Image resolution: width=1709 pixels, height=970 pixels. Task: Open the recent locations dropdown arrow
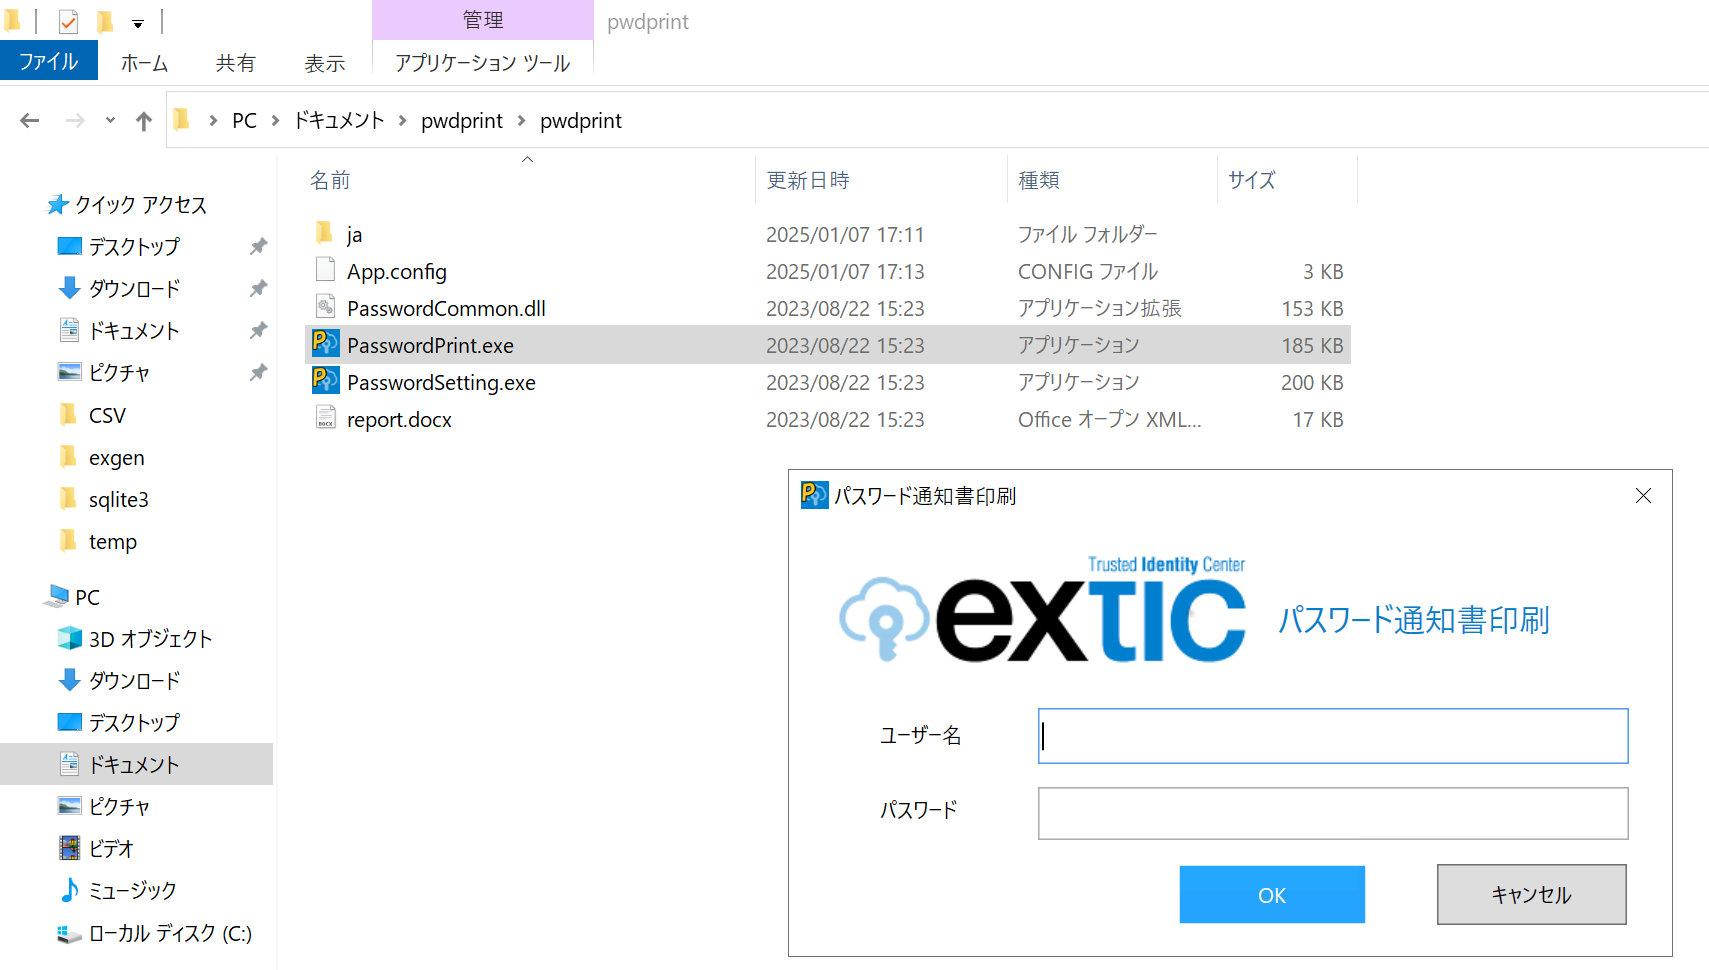point(110,121)
